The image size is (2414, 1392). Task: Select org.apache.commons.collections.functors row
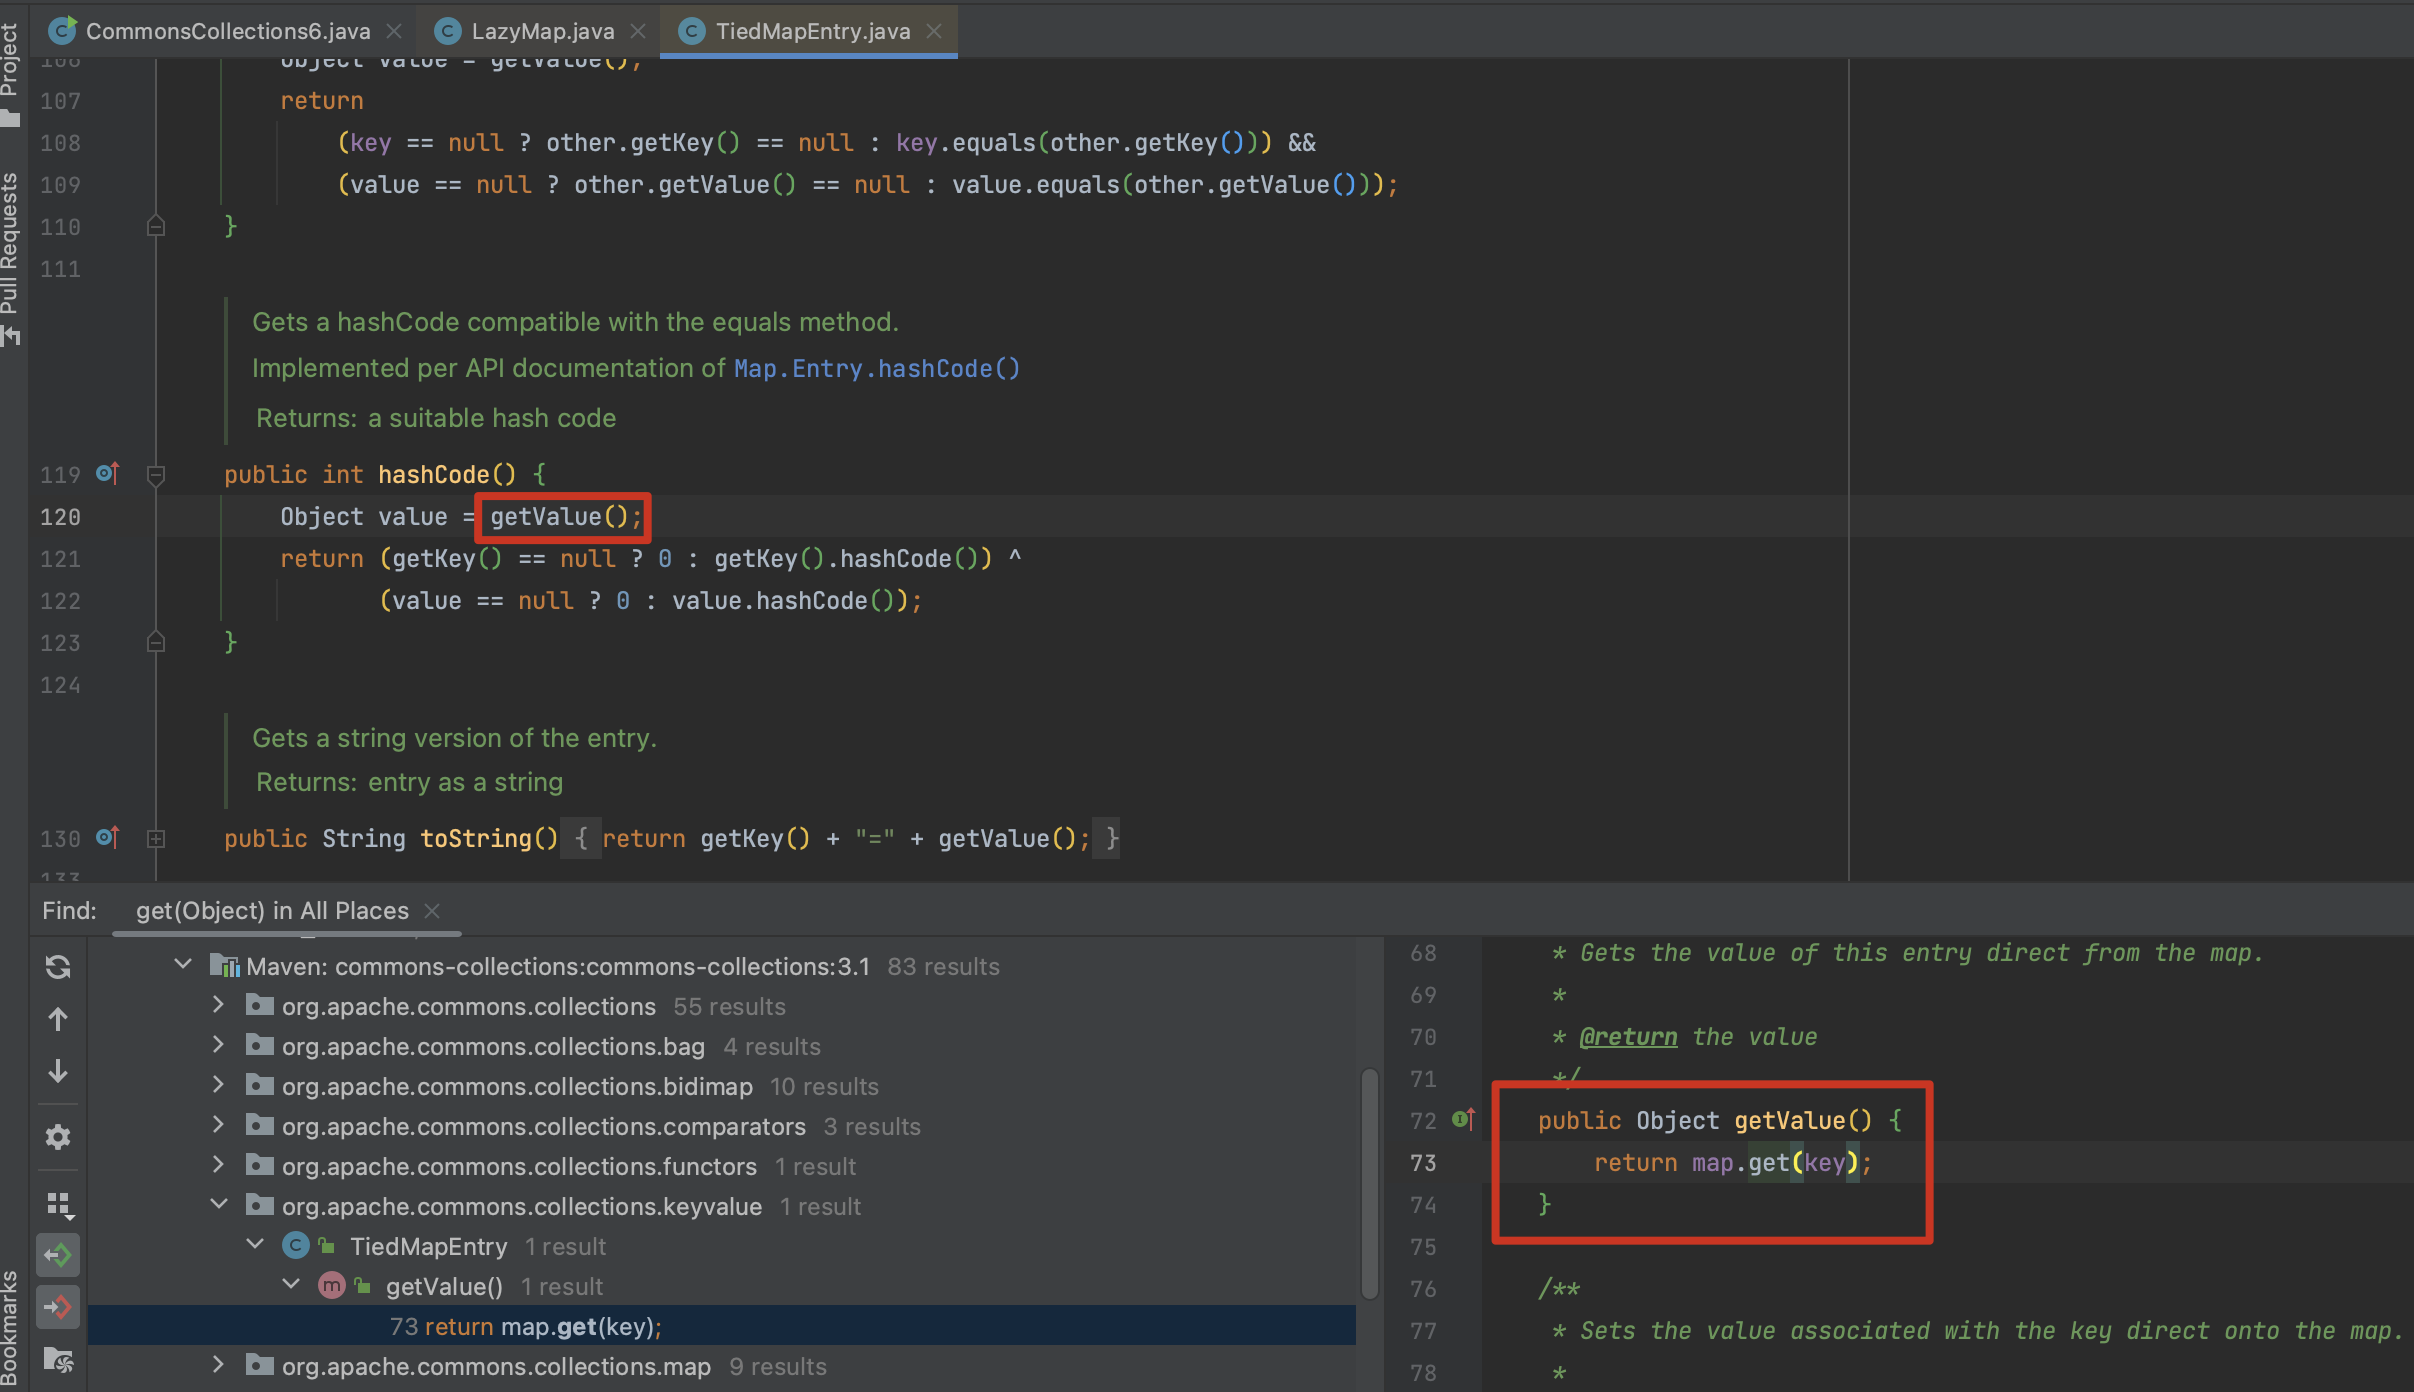(722, 1166)
